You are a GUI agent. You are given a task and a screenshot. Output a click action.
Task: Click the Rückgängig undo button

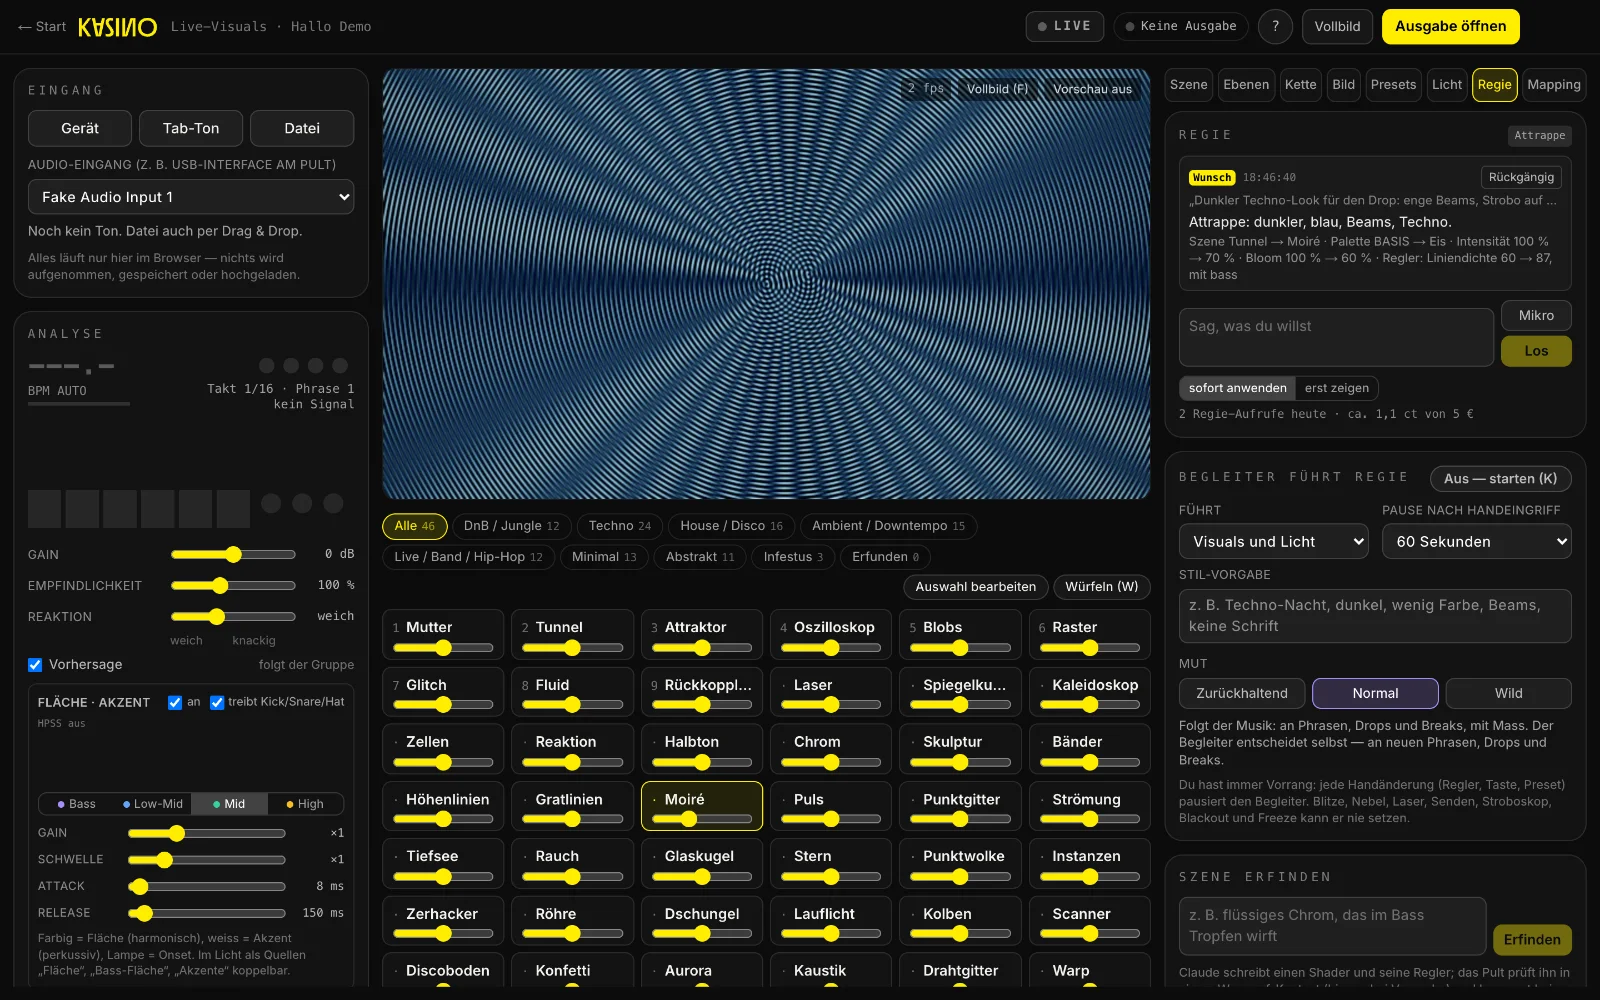tap(1521, 177)
